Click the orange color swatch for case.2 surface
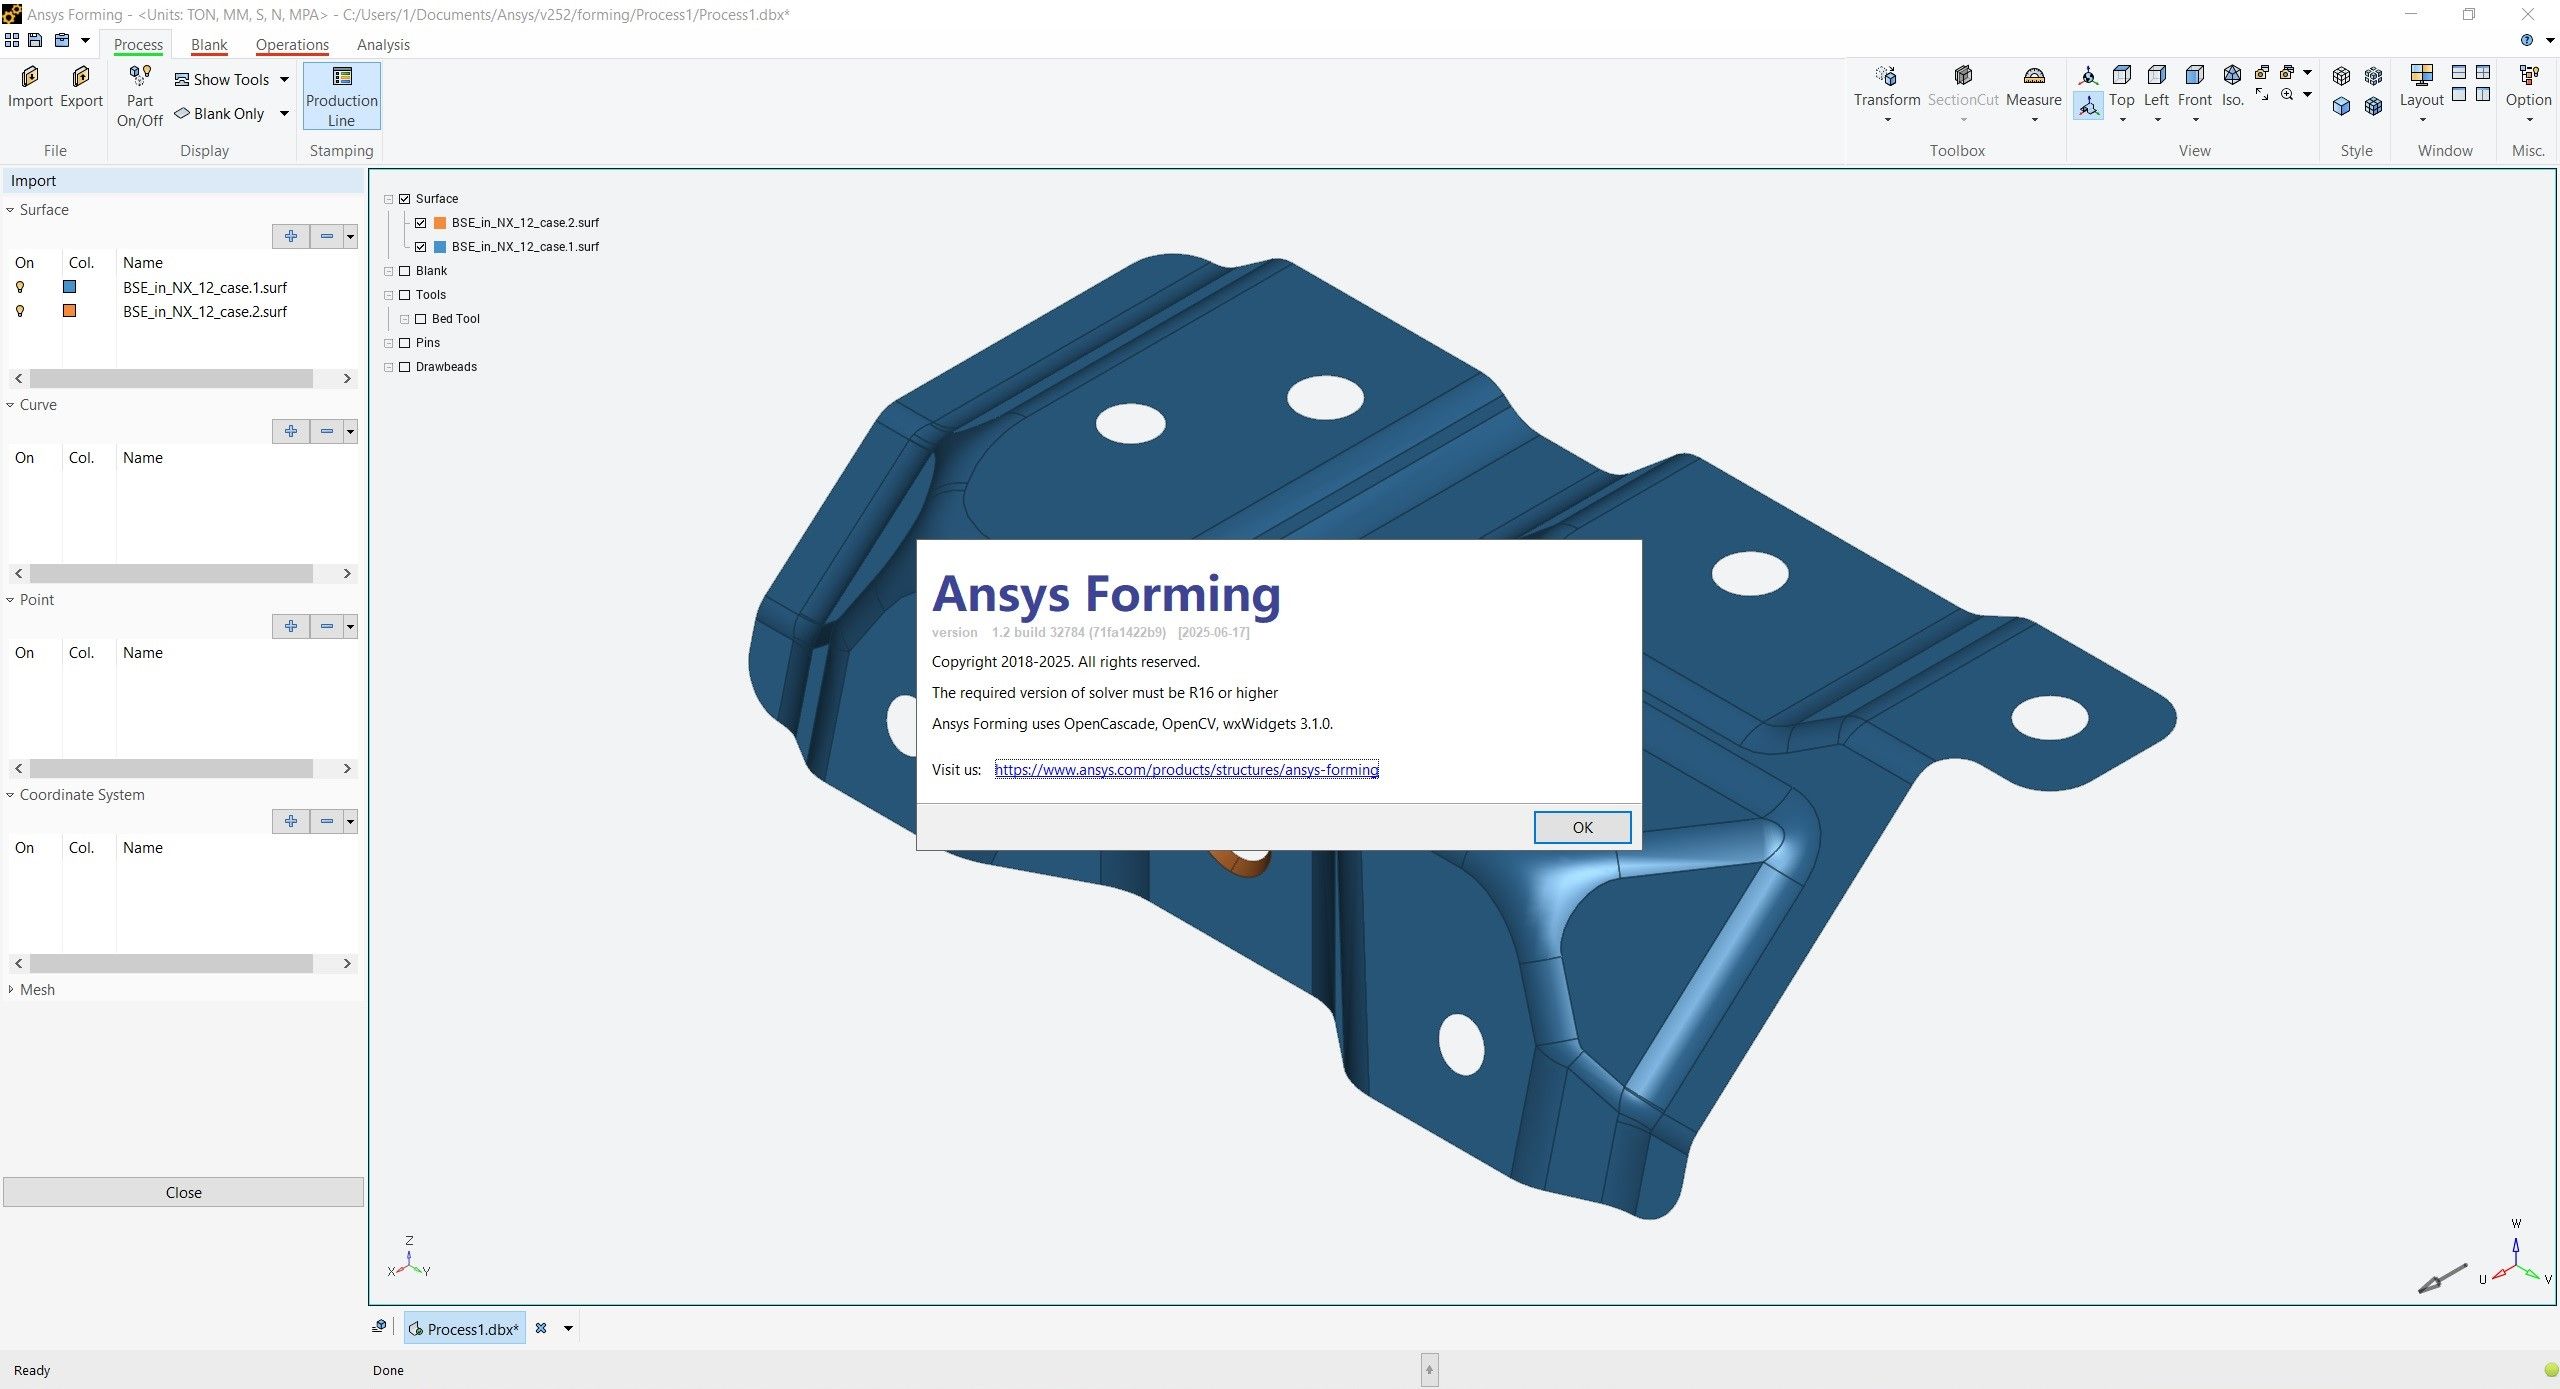Image resolution: width=2560 pixels, height=1389 pixels. pos(69,311)
